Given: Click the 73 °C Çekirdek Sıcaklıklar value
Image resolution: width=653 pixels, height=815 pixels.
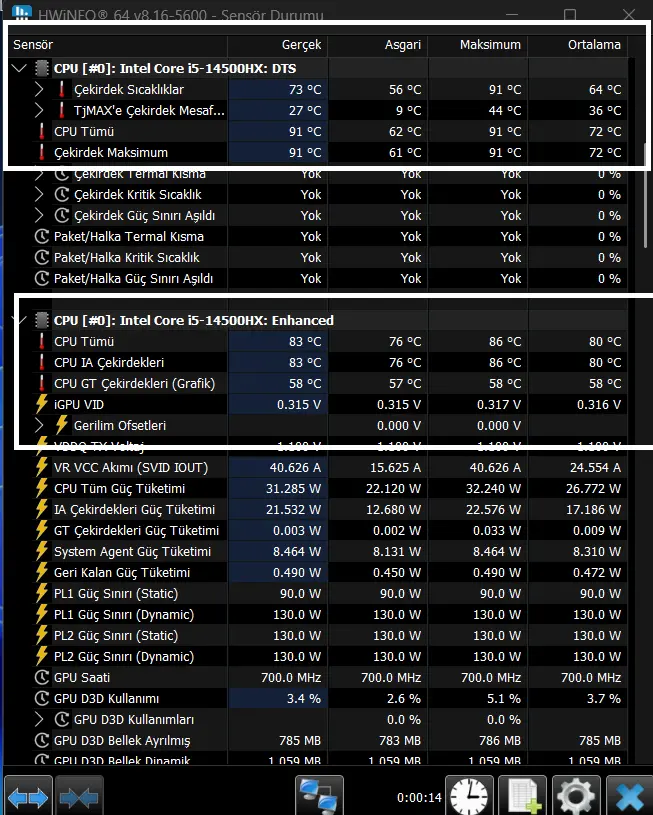Looking at the screenshot, I should coord(305,89).
